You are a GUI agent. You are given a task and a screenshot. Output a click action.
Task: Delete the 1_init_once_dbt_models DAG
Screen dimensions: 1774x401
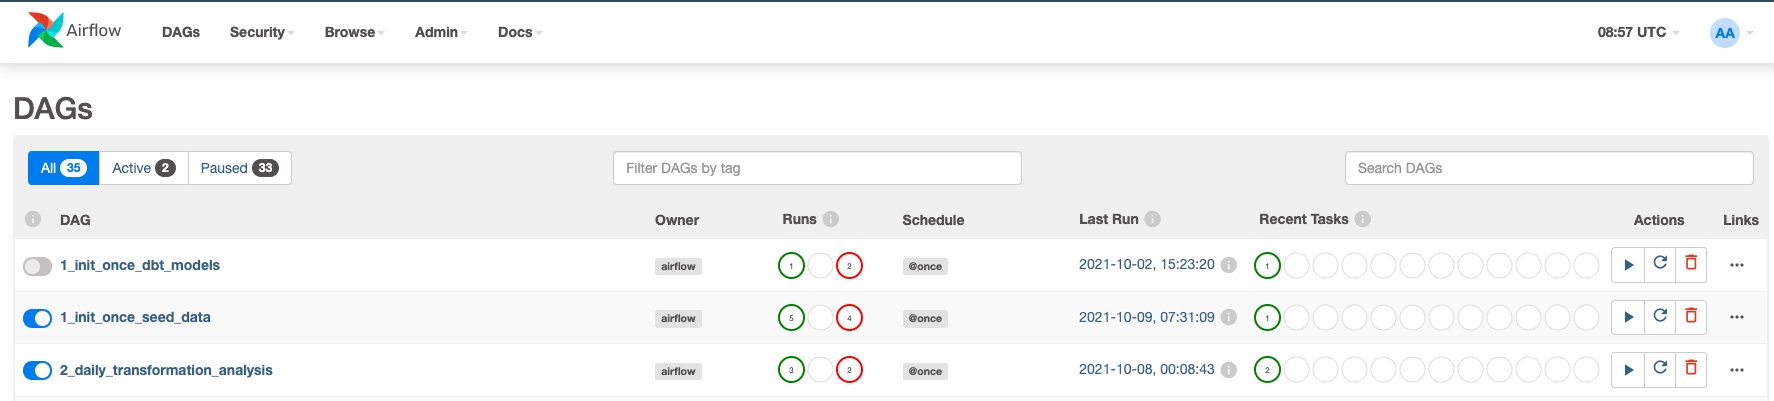[1691, 263]
